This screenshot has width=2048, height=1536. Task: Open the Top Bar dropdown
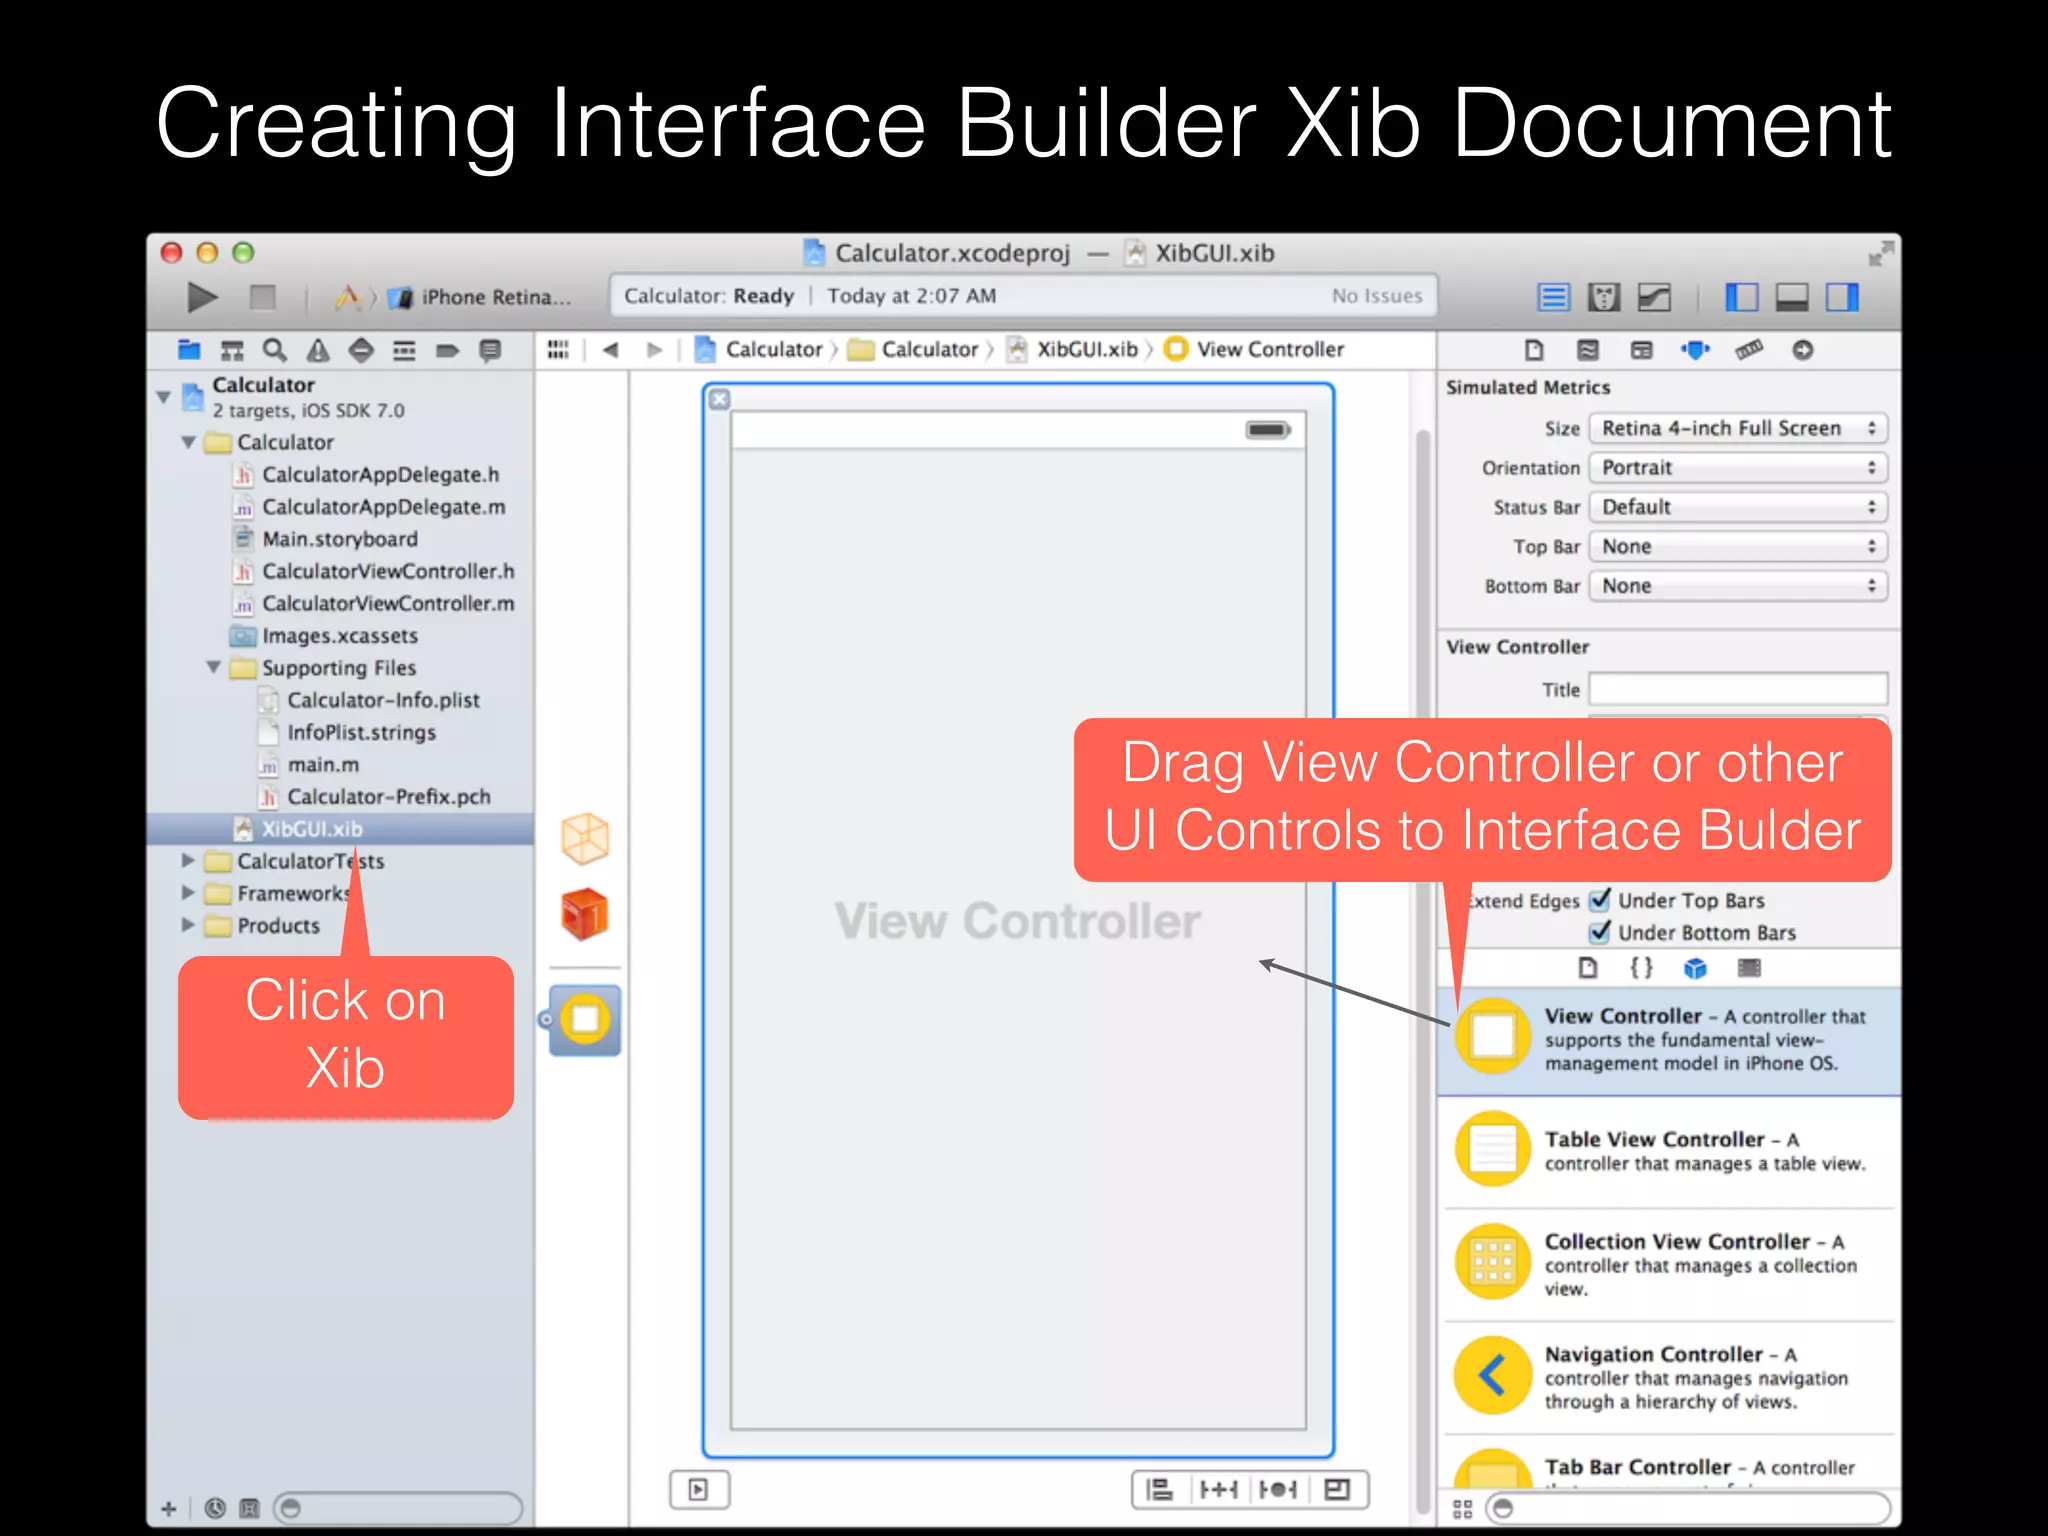tap(1738, 547)
